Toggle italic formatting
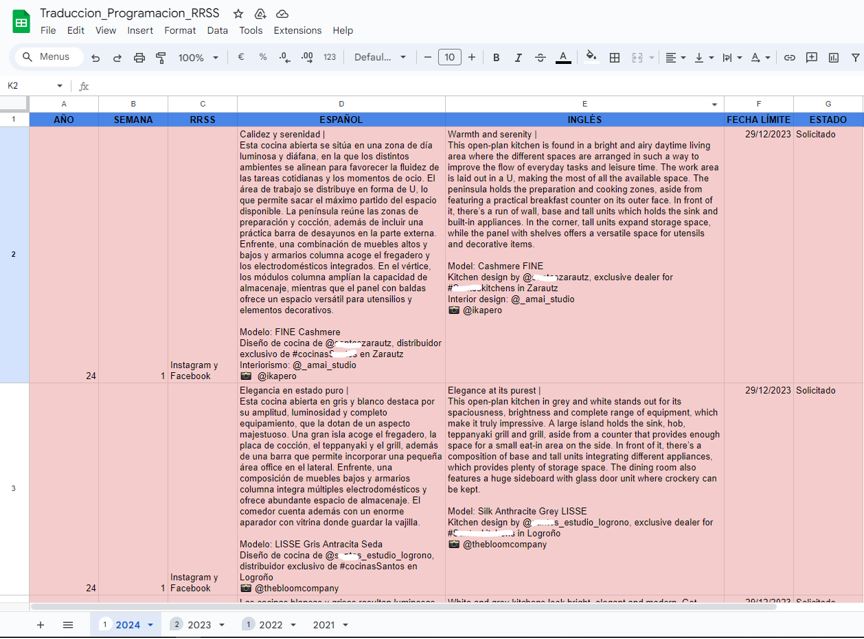 tap(518, 57)
